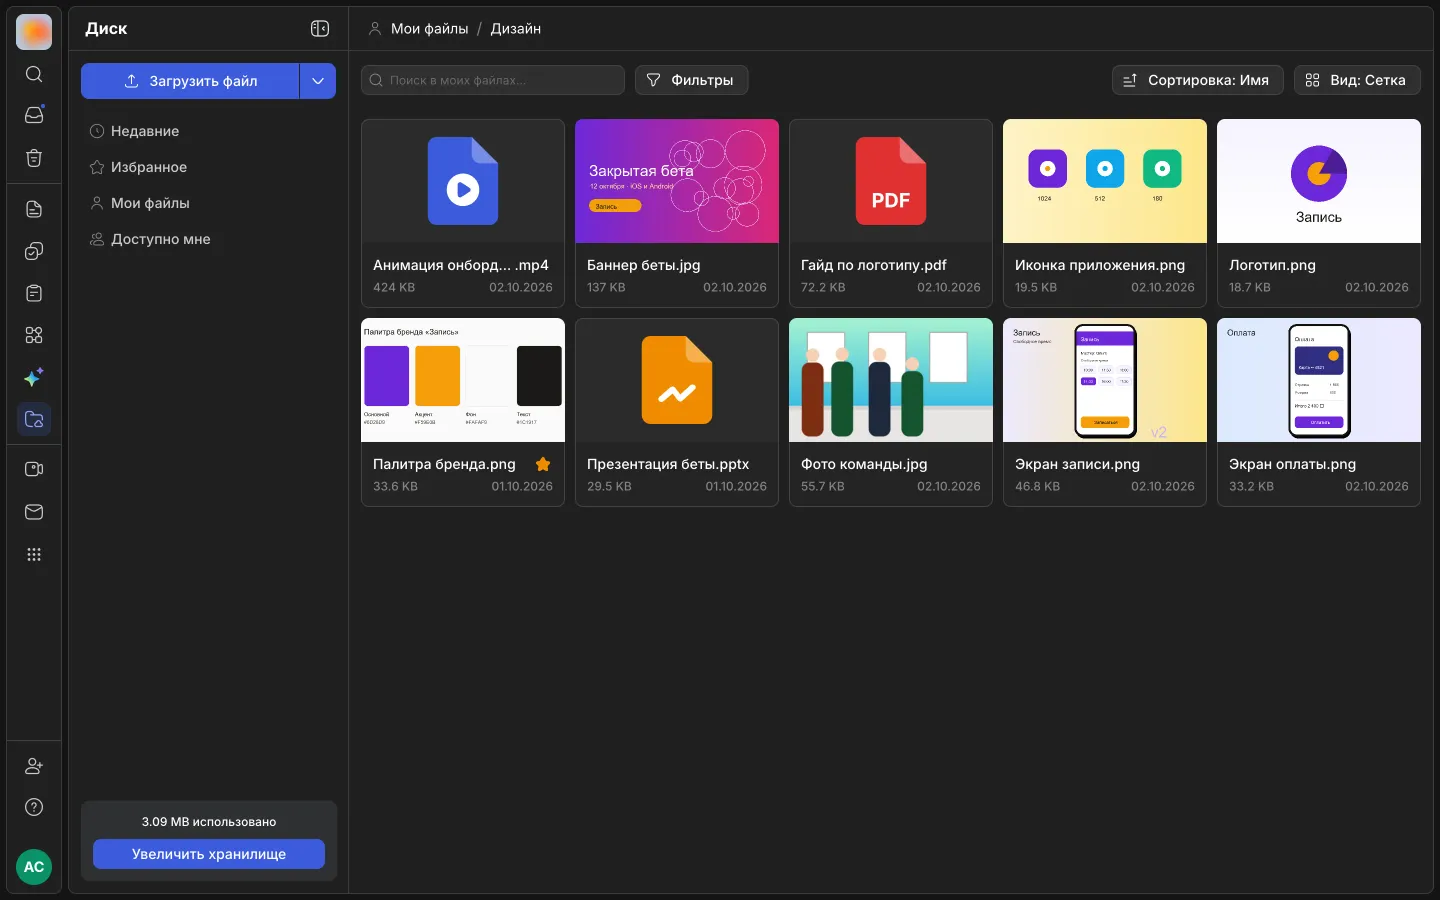Open Иконка приложения.png thumbnail
1440x900 pixels.
pos(1105,181)
